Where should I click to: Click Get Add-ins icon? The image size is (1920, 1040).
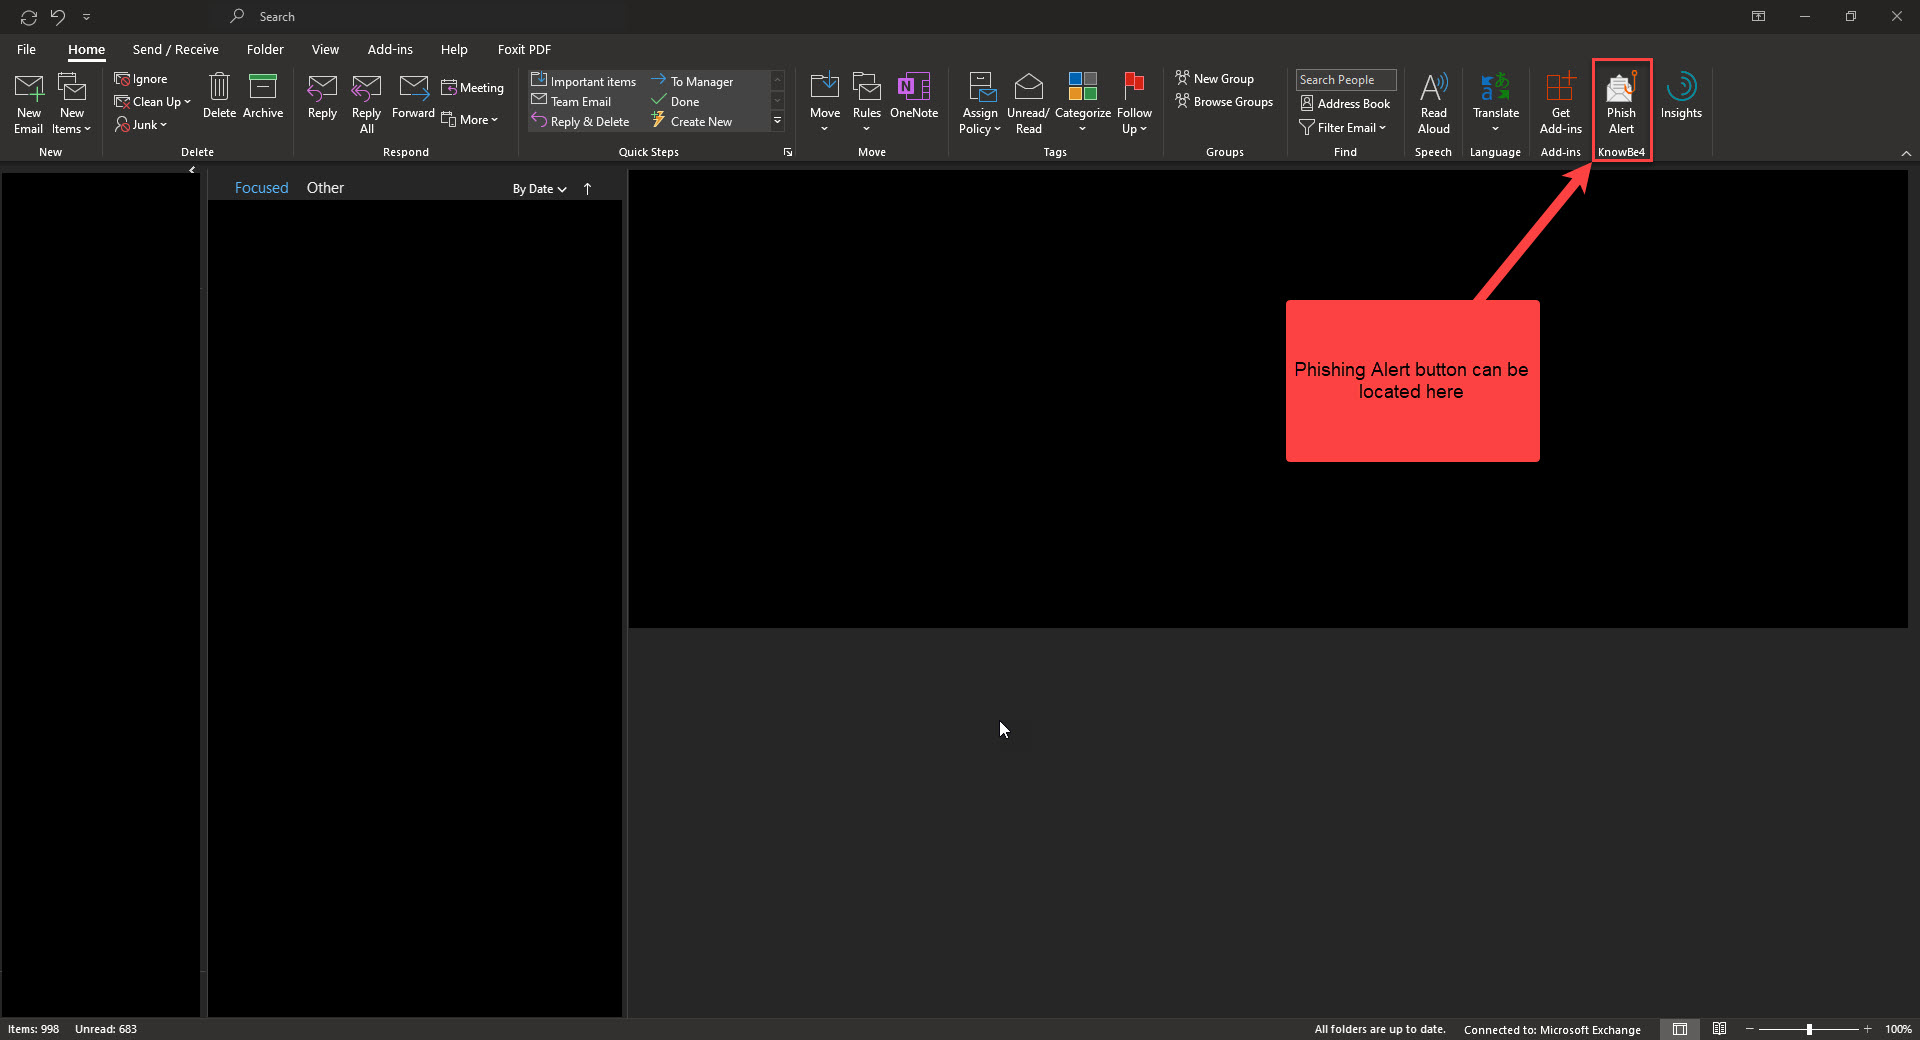pyautogui.click(x=1560, y=103)
